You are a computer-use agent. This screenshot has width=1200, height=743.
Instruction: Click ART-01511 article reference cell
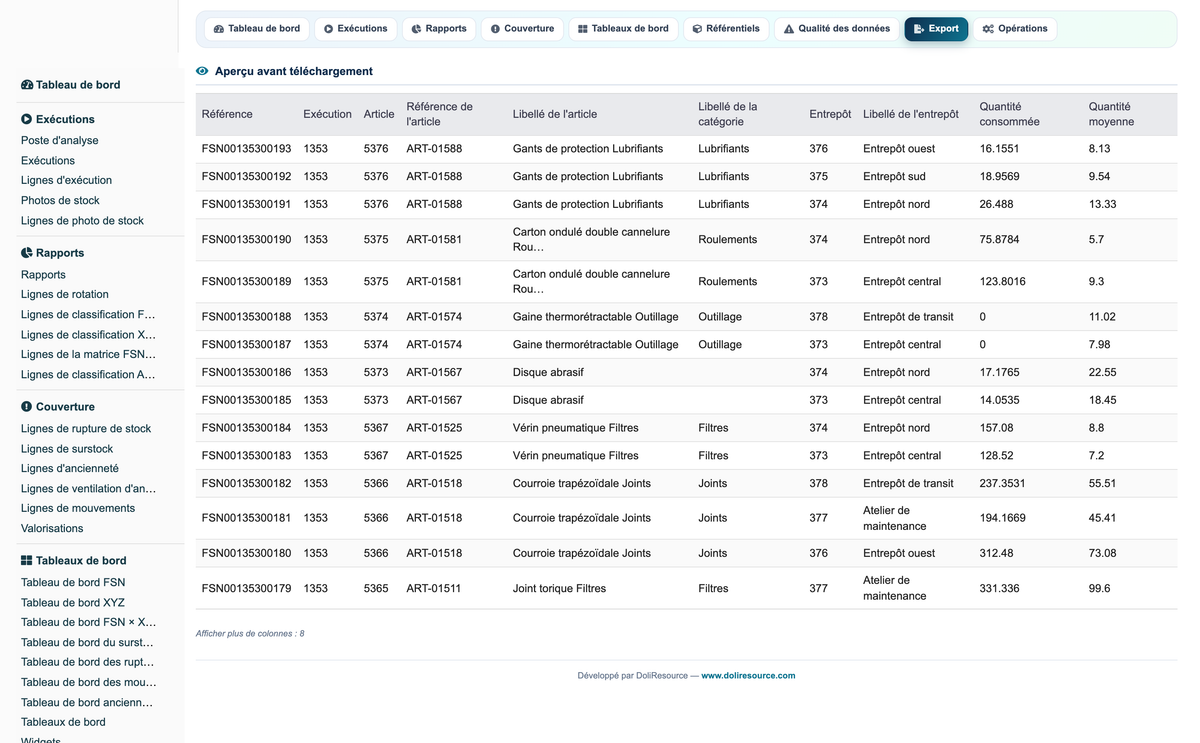[434, 589]
